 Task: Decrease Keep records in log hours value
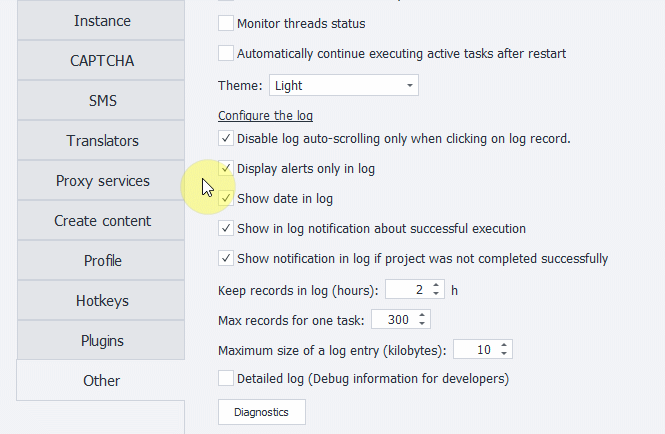pos(436,294)
